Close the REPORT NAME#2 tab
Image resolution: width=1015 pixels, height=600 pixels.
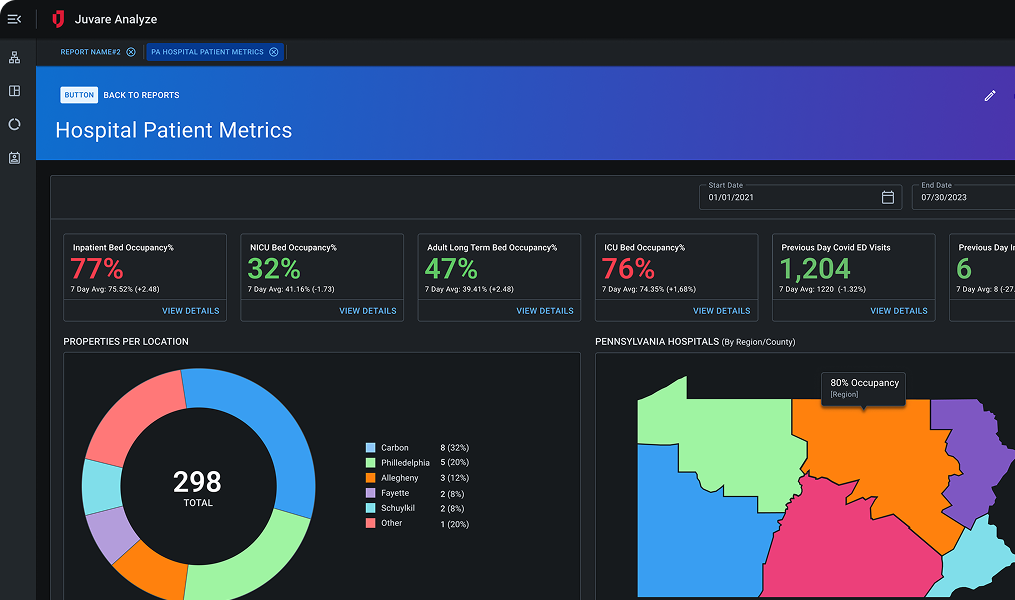click(131, 52)
